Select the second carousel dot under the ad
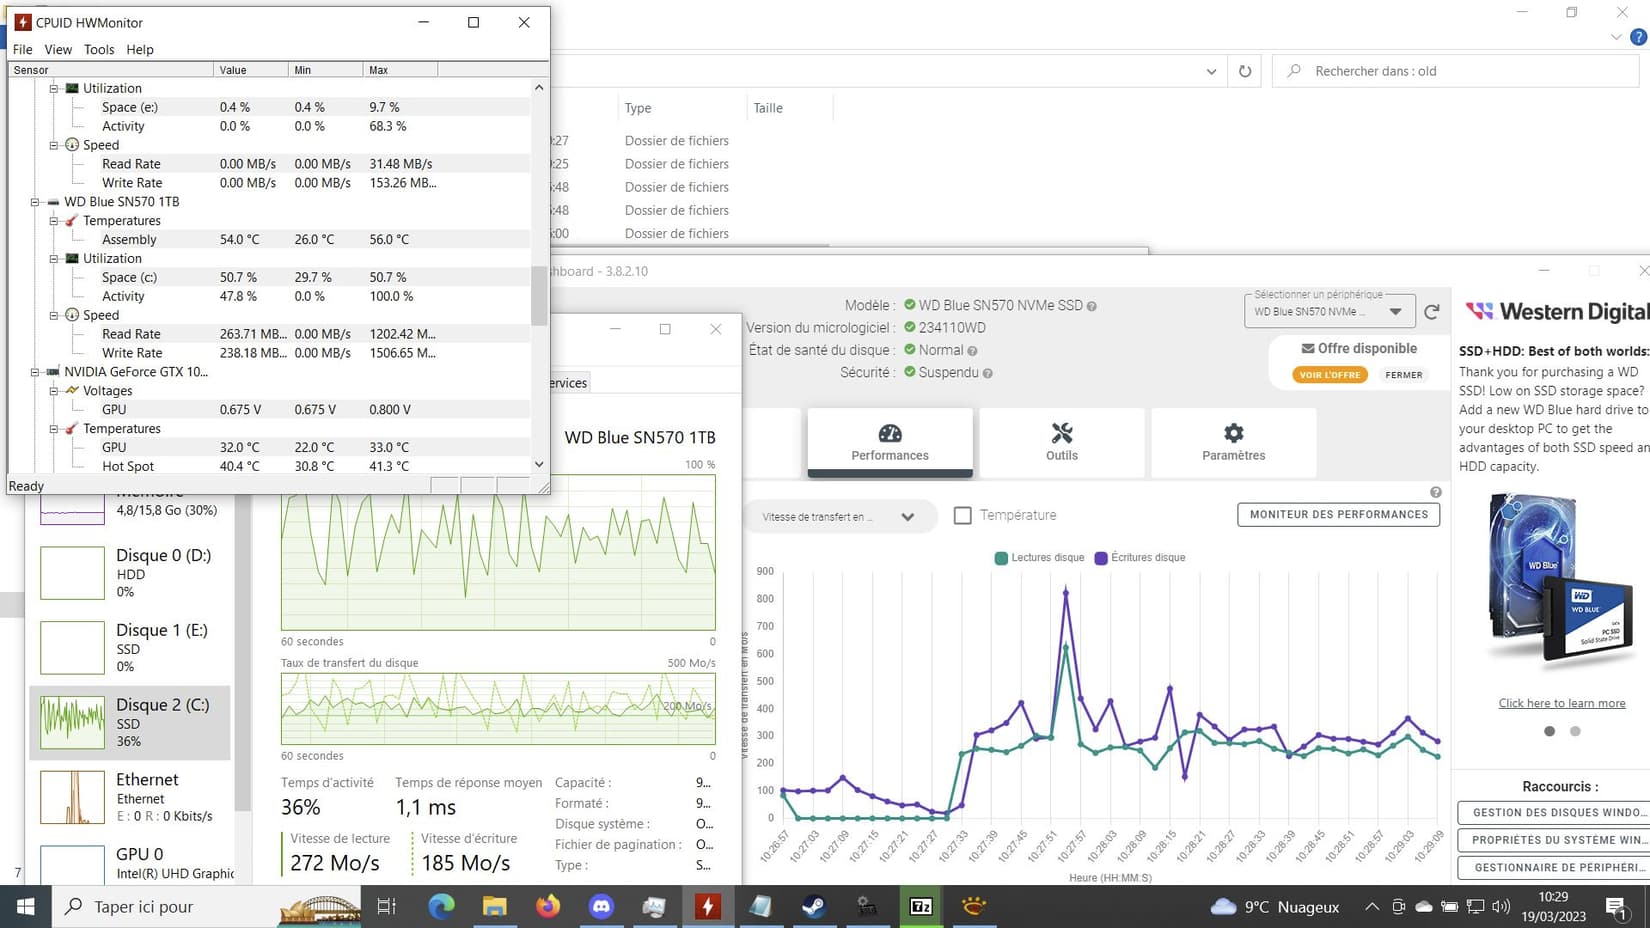Image resolution: width=1650 pixels, height=928 pixels. [x=1575, y=731]
